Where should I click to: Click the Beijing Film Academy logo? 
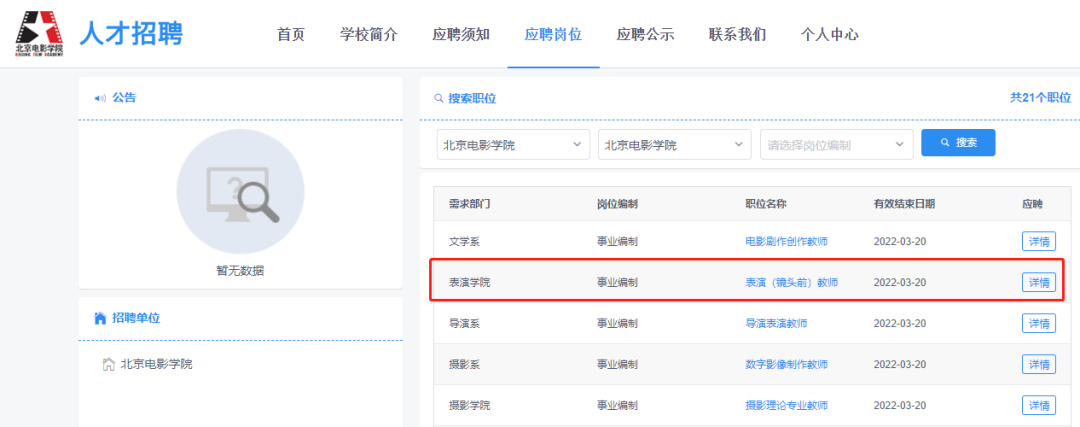[x=39, y=34]
